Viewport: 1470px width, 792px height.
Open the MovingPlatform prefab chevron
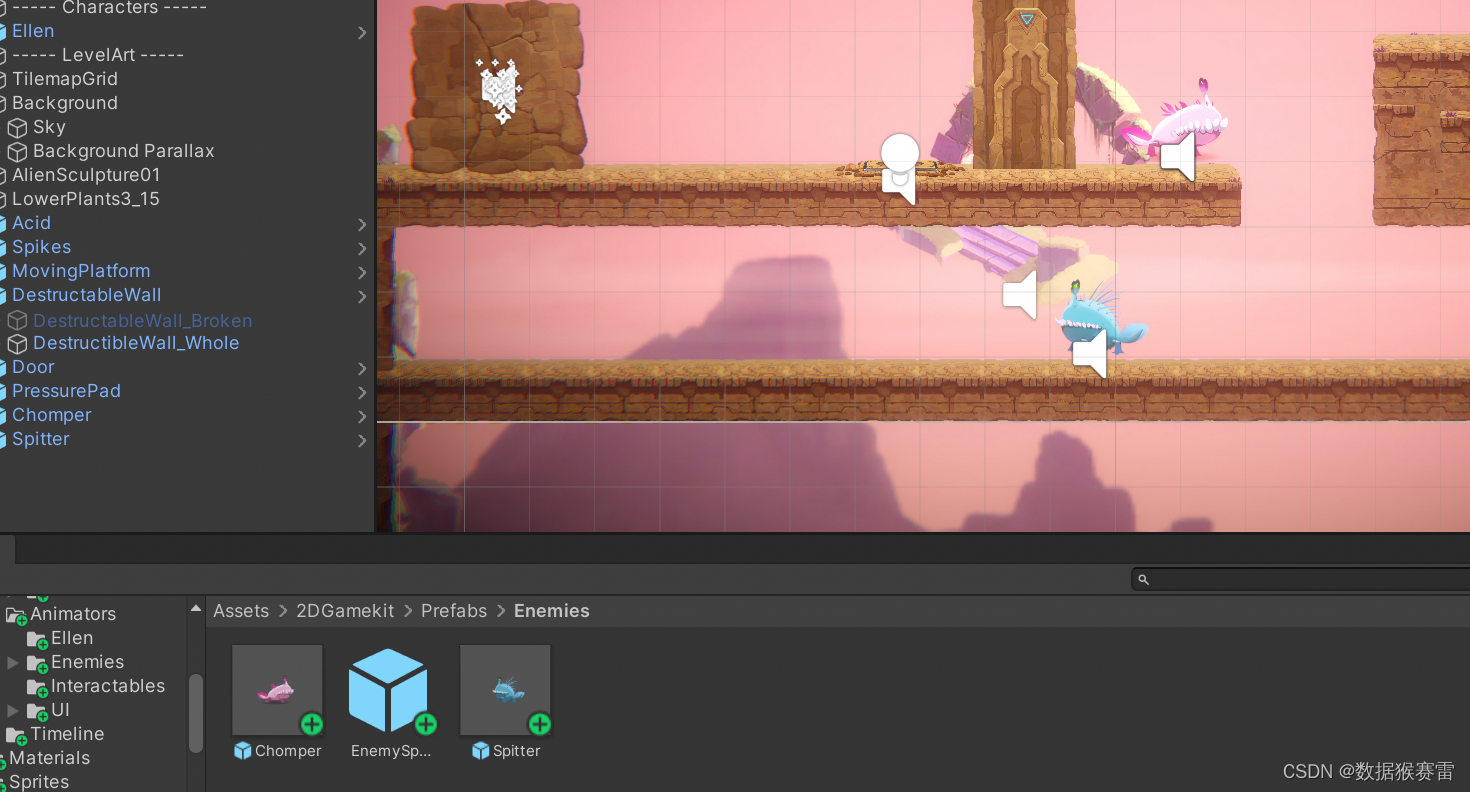click(362, 273)
